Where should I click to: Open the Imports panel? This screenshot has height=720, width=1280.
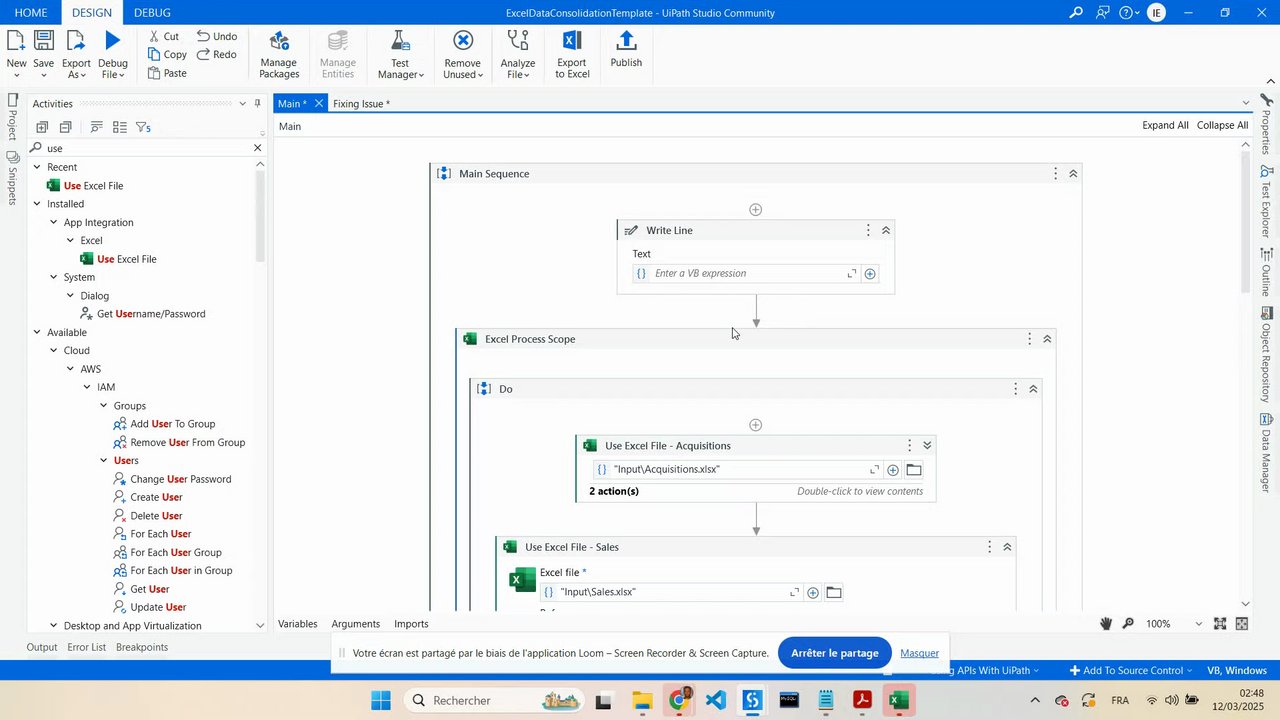click(x=411, y=624)
